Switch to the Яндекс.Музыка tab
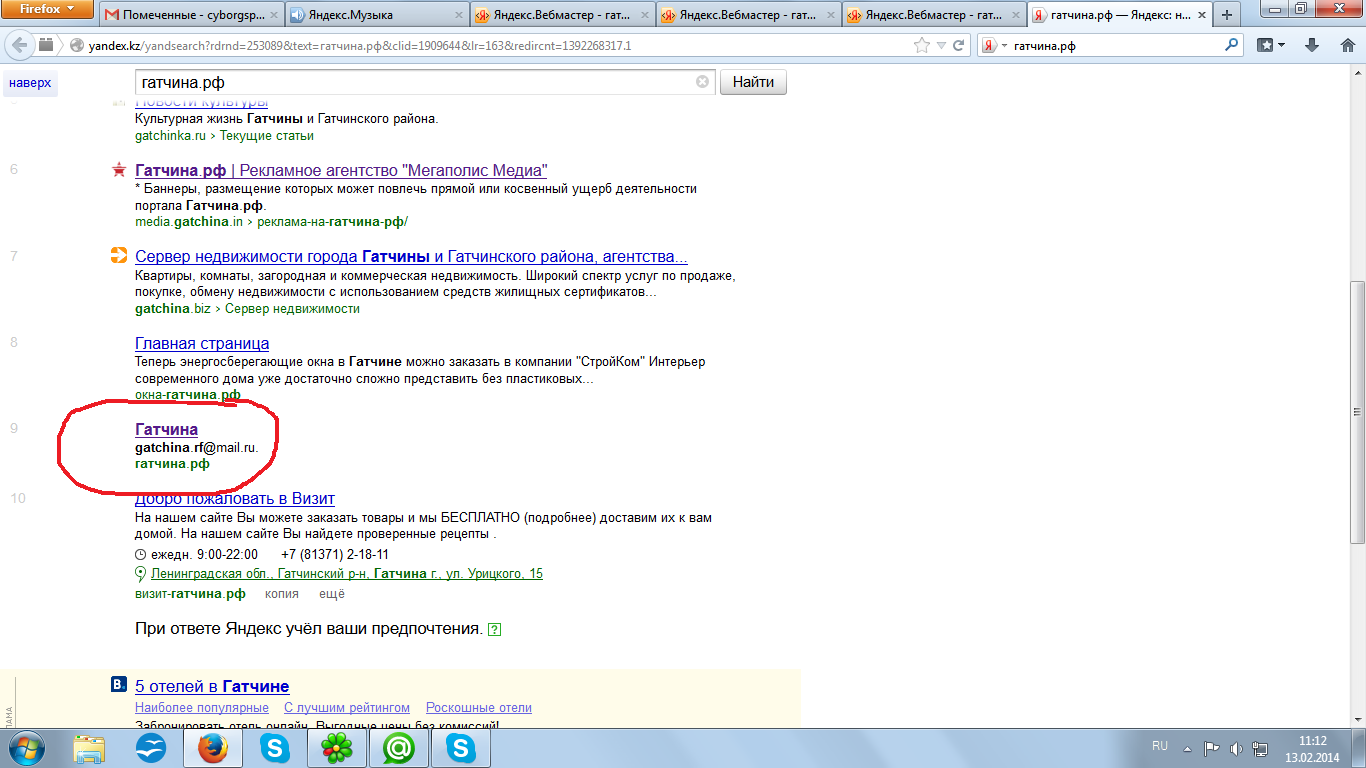 coord(376,15)
